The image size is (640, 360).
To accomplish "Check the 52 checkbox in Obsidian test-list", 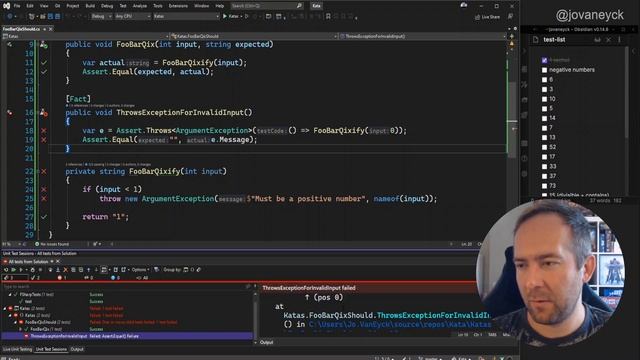I will coord(544,147).
